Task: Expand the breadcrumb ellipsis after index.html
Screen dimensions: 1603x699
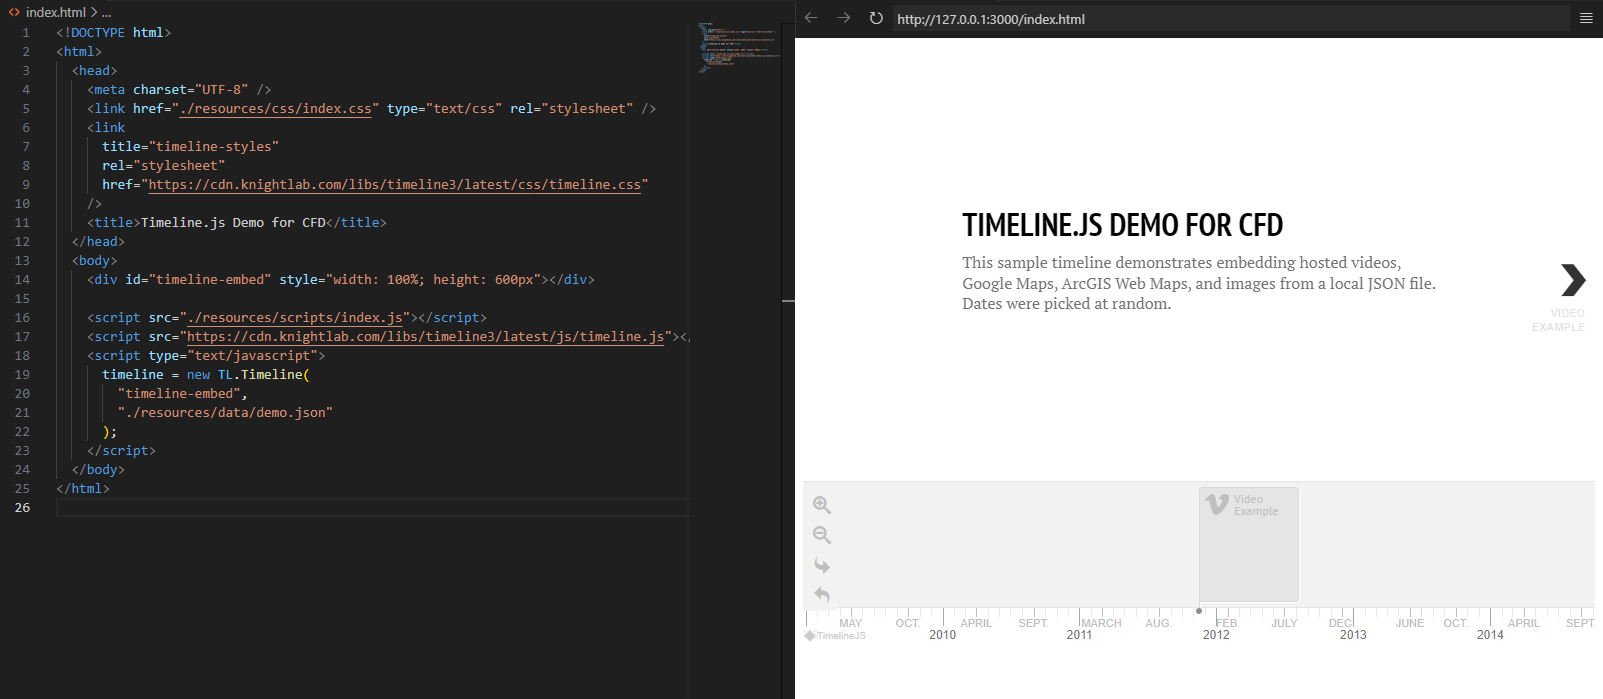Action: point(107,12)
